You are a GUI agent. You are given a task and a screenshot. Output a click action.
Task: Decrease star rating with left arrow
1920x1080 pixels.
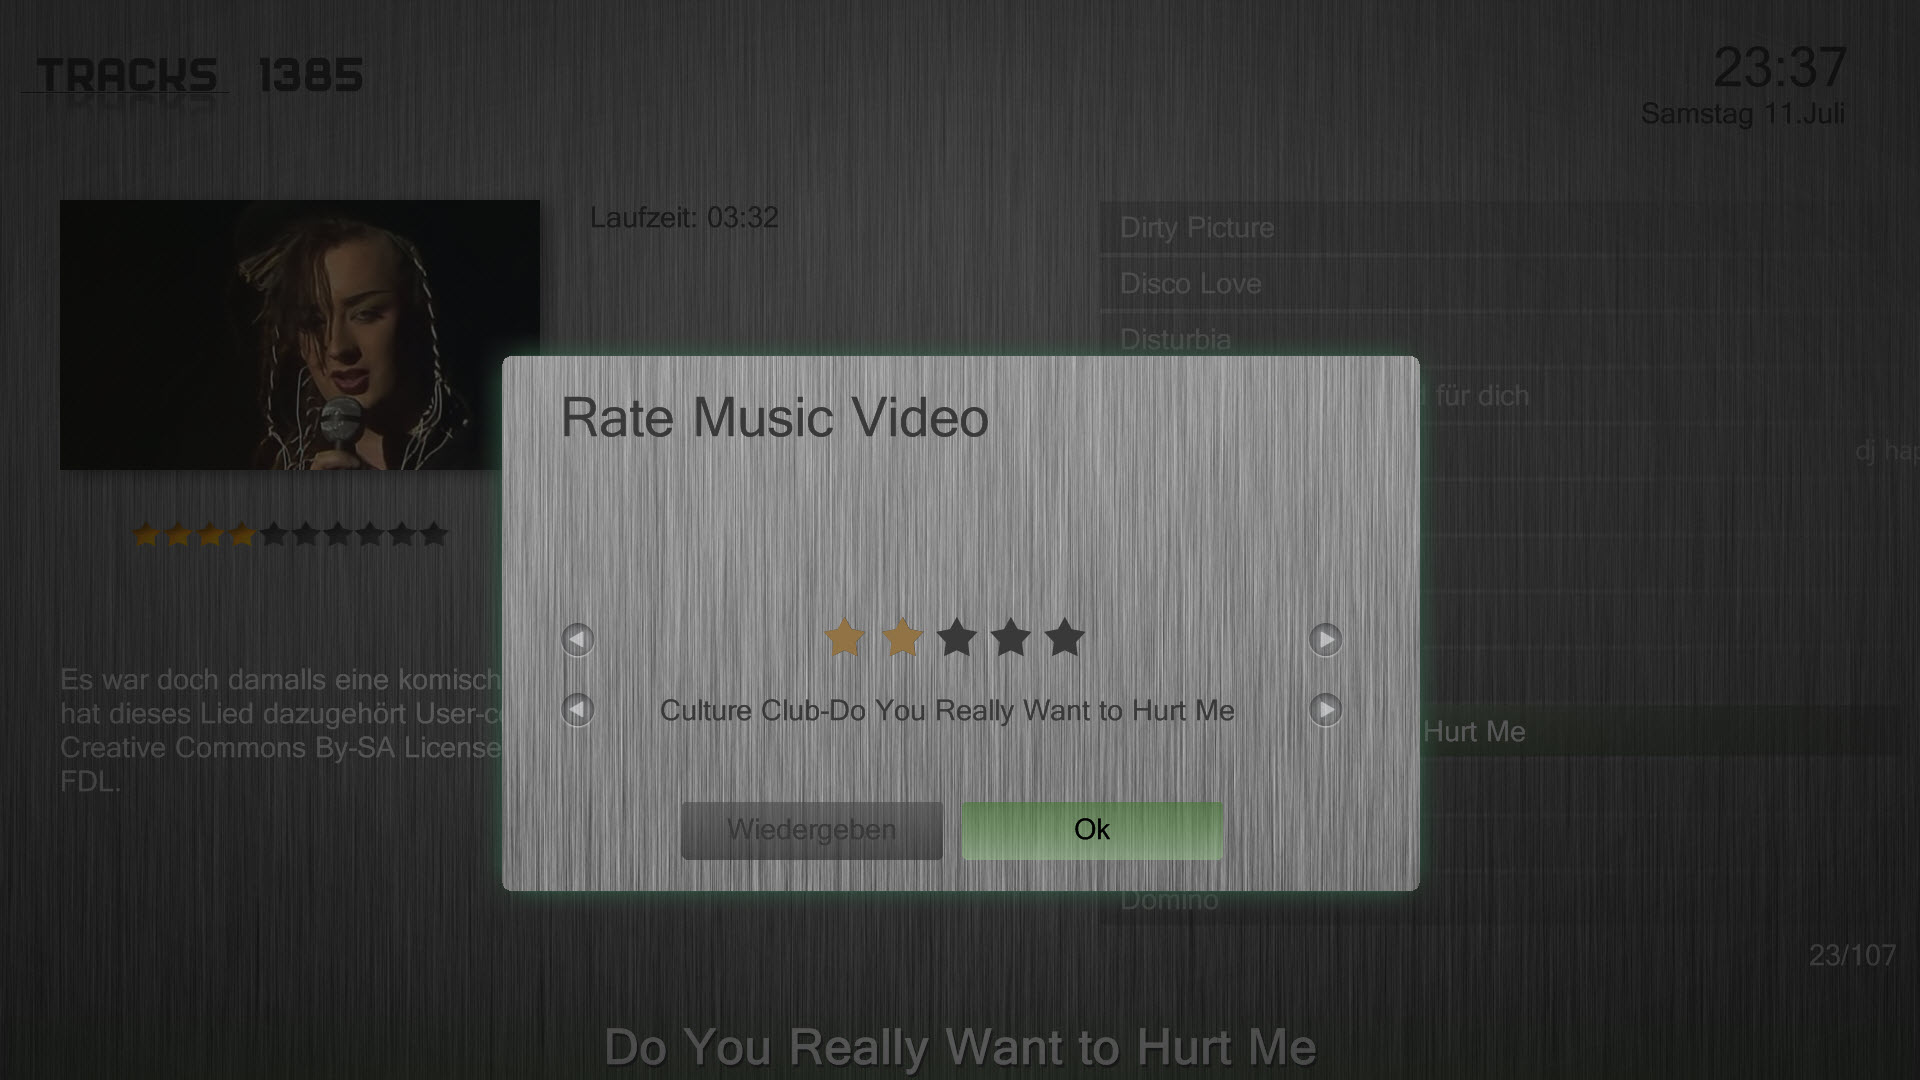click(577, 639)
